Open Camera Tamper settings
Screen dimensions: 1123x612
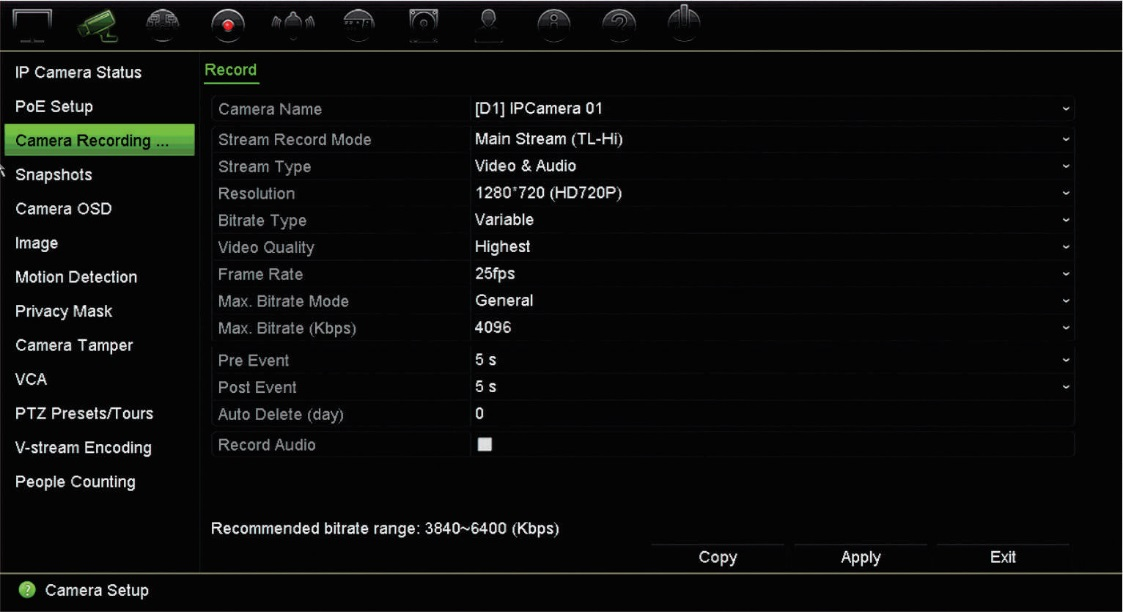tap(74, 345)
